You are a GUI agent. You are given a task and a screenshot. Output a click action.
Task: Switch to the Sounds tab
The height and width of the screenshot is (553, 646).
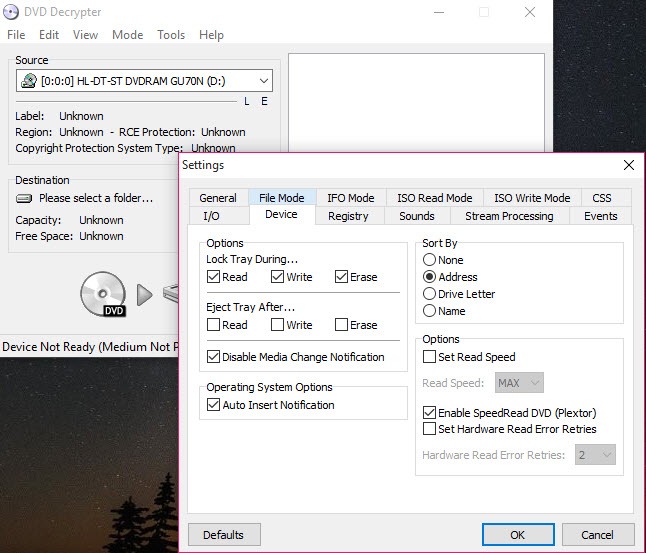coord(417,216)
